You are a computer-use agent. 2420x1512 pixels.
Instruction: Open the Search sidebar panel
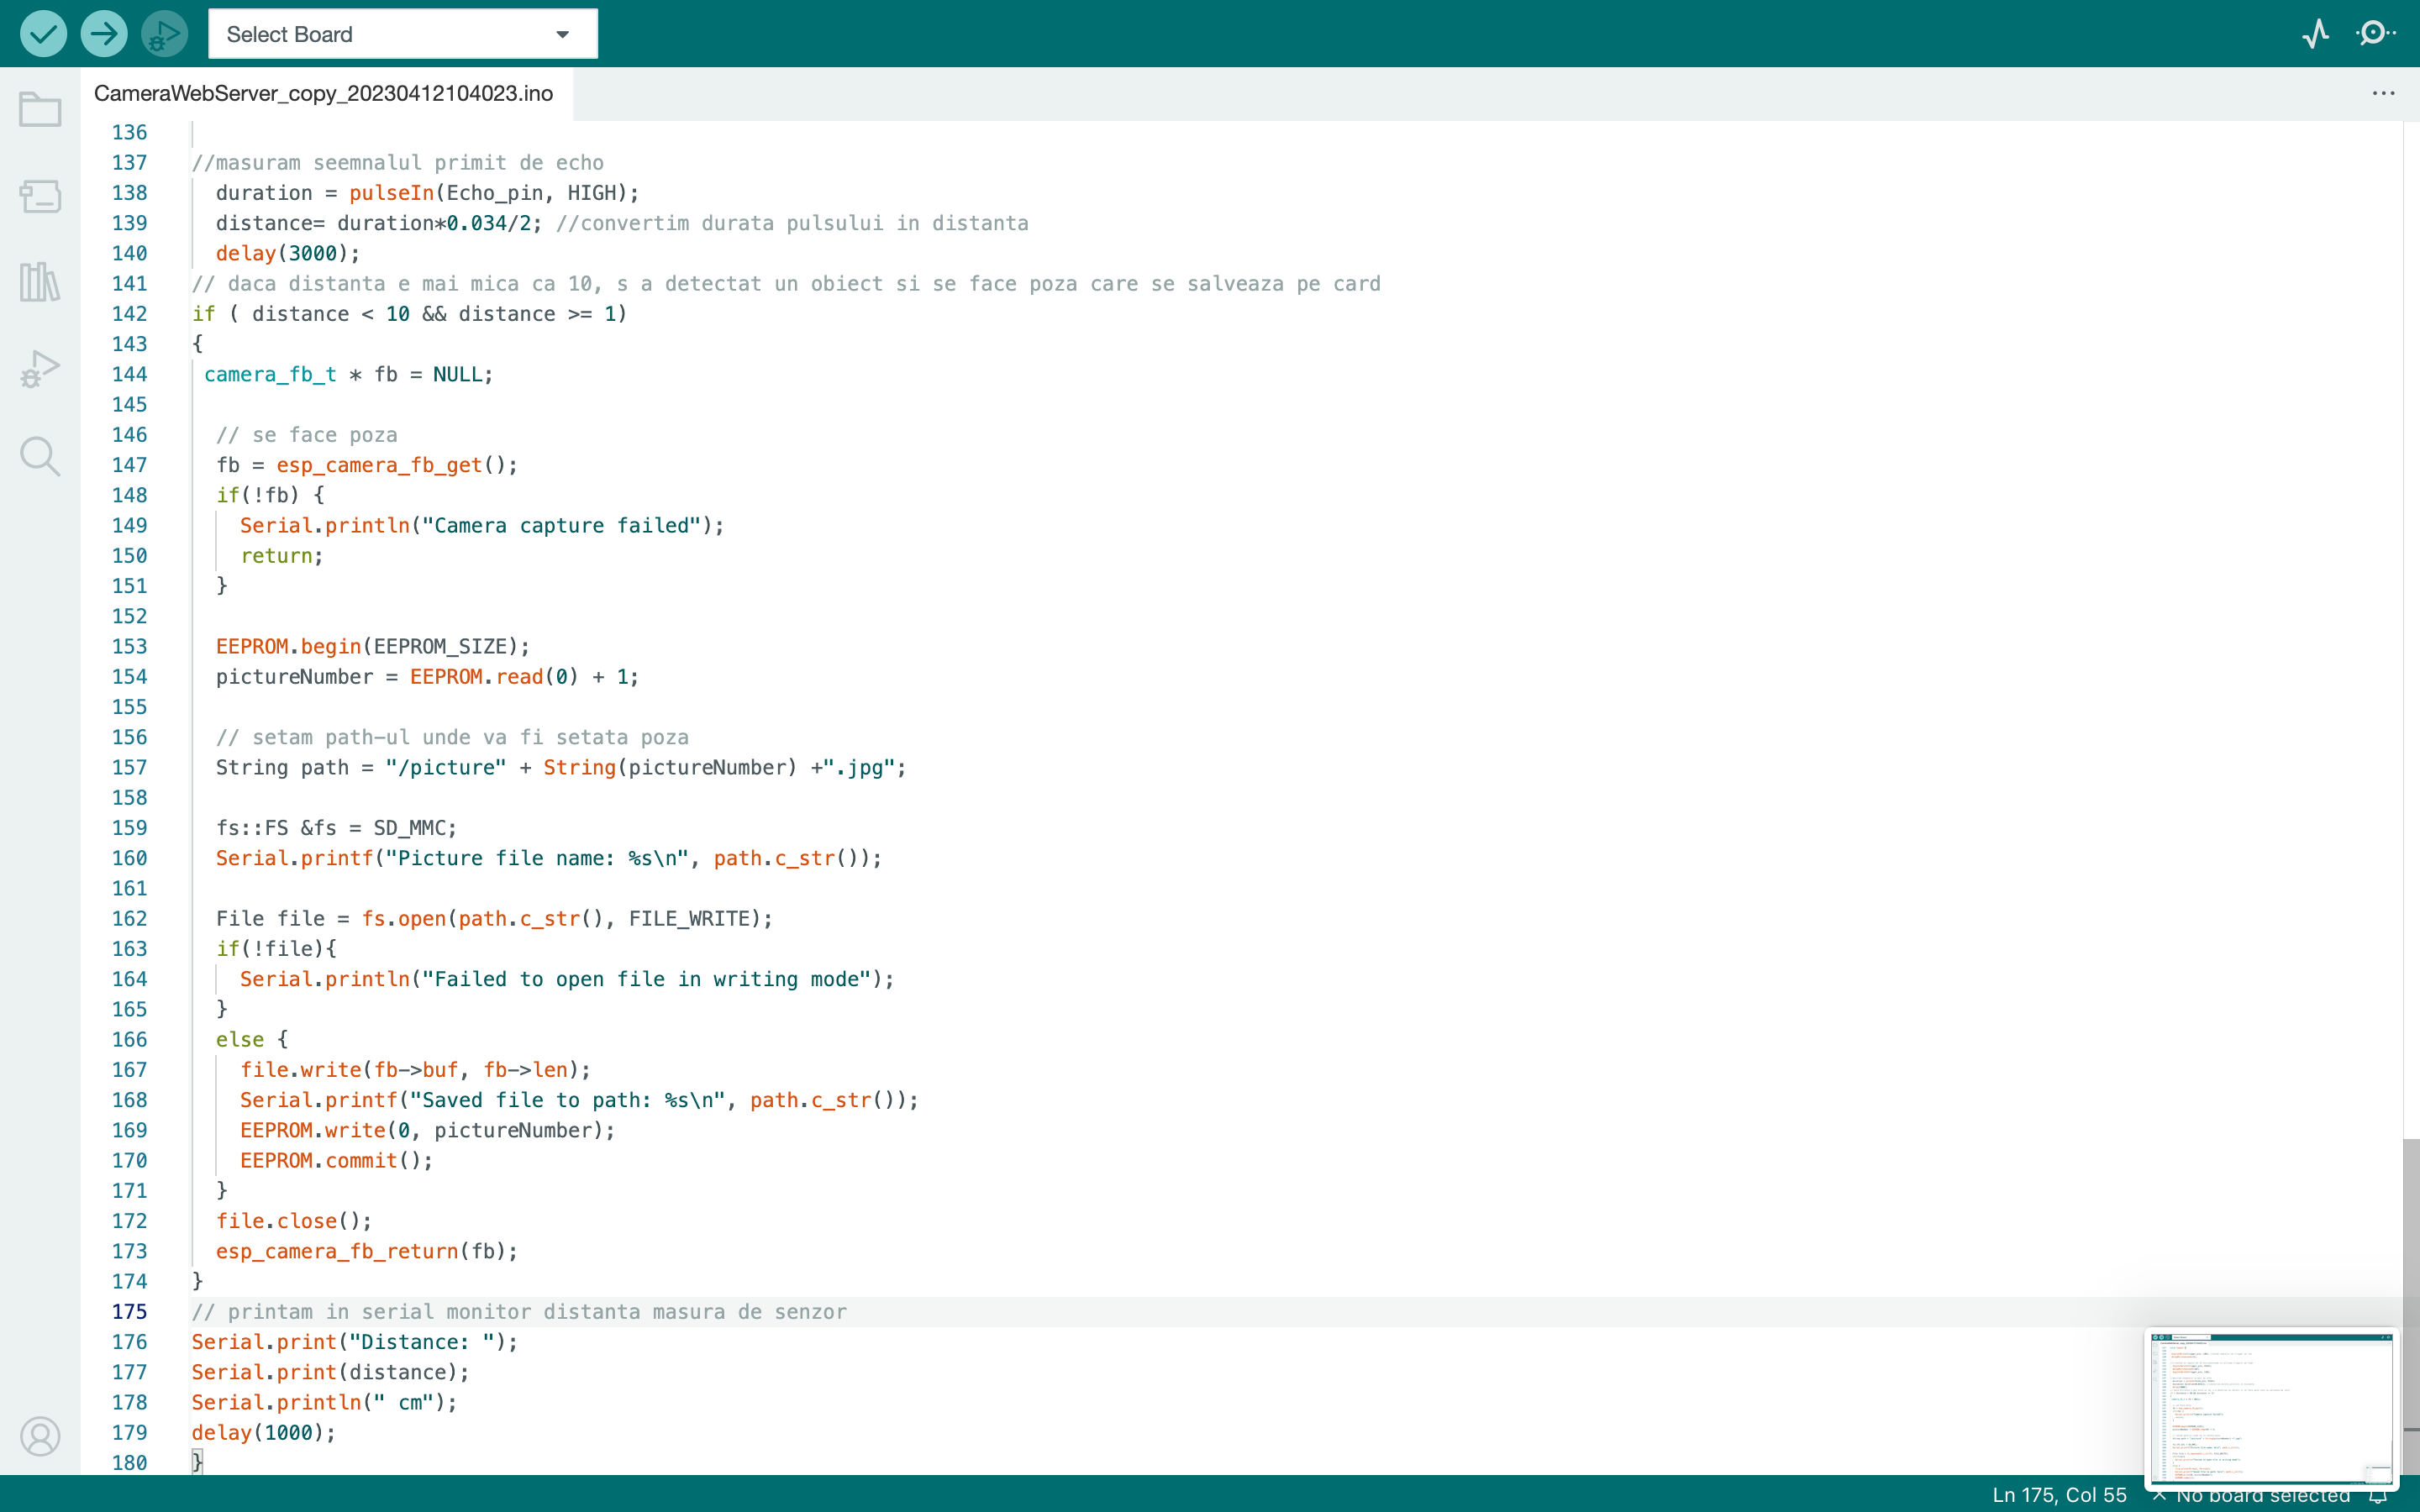coord(40,456)
